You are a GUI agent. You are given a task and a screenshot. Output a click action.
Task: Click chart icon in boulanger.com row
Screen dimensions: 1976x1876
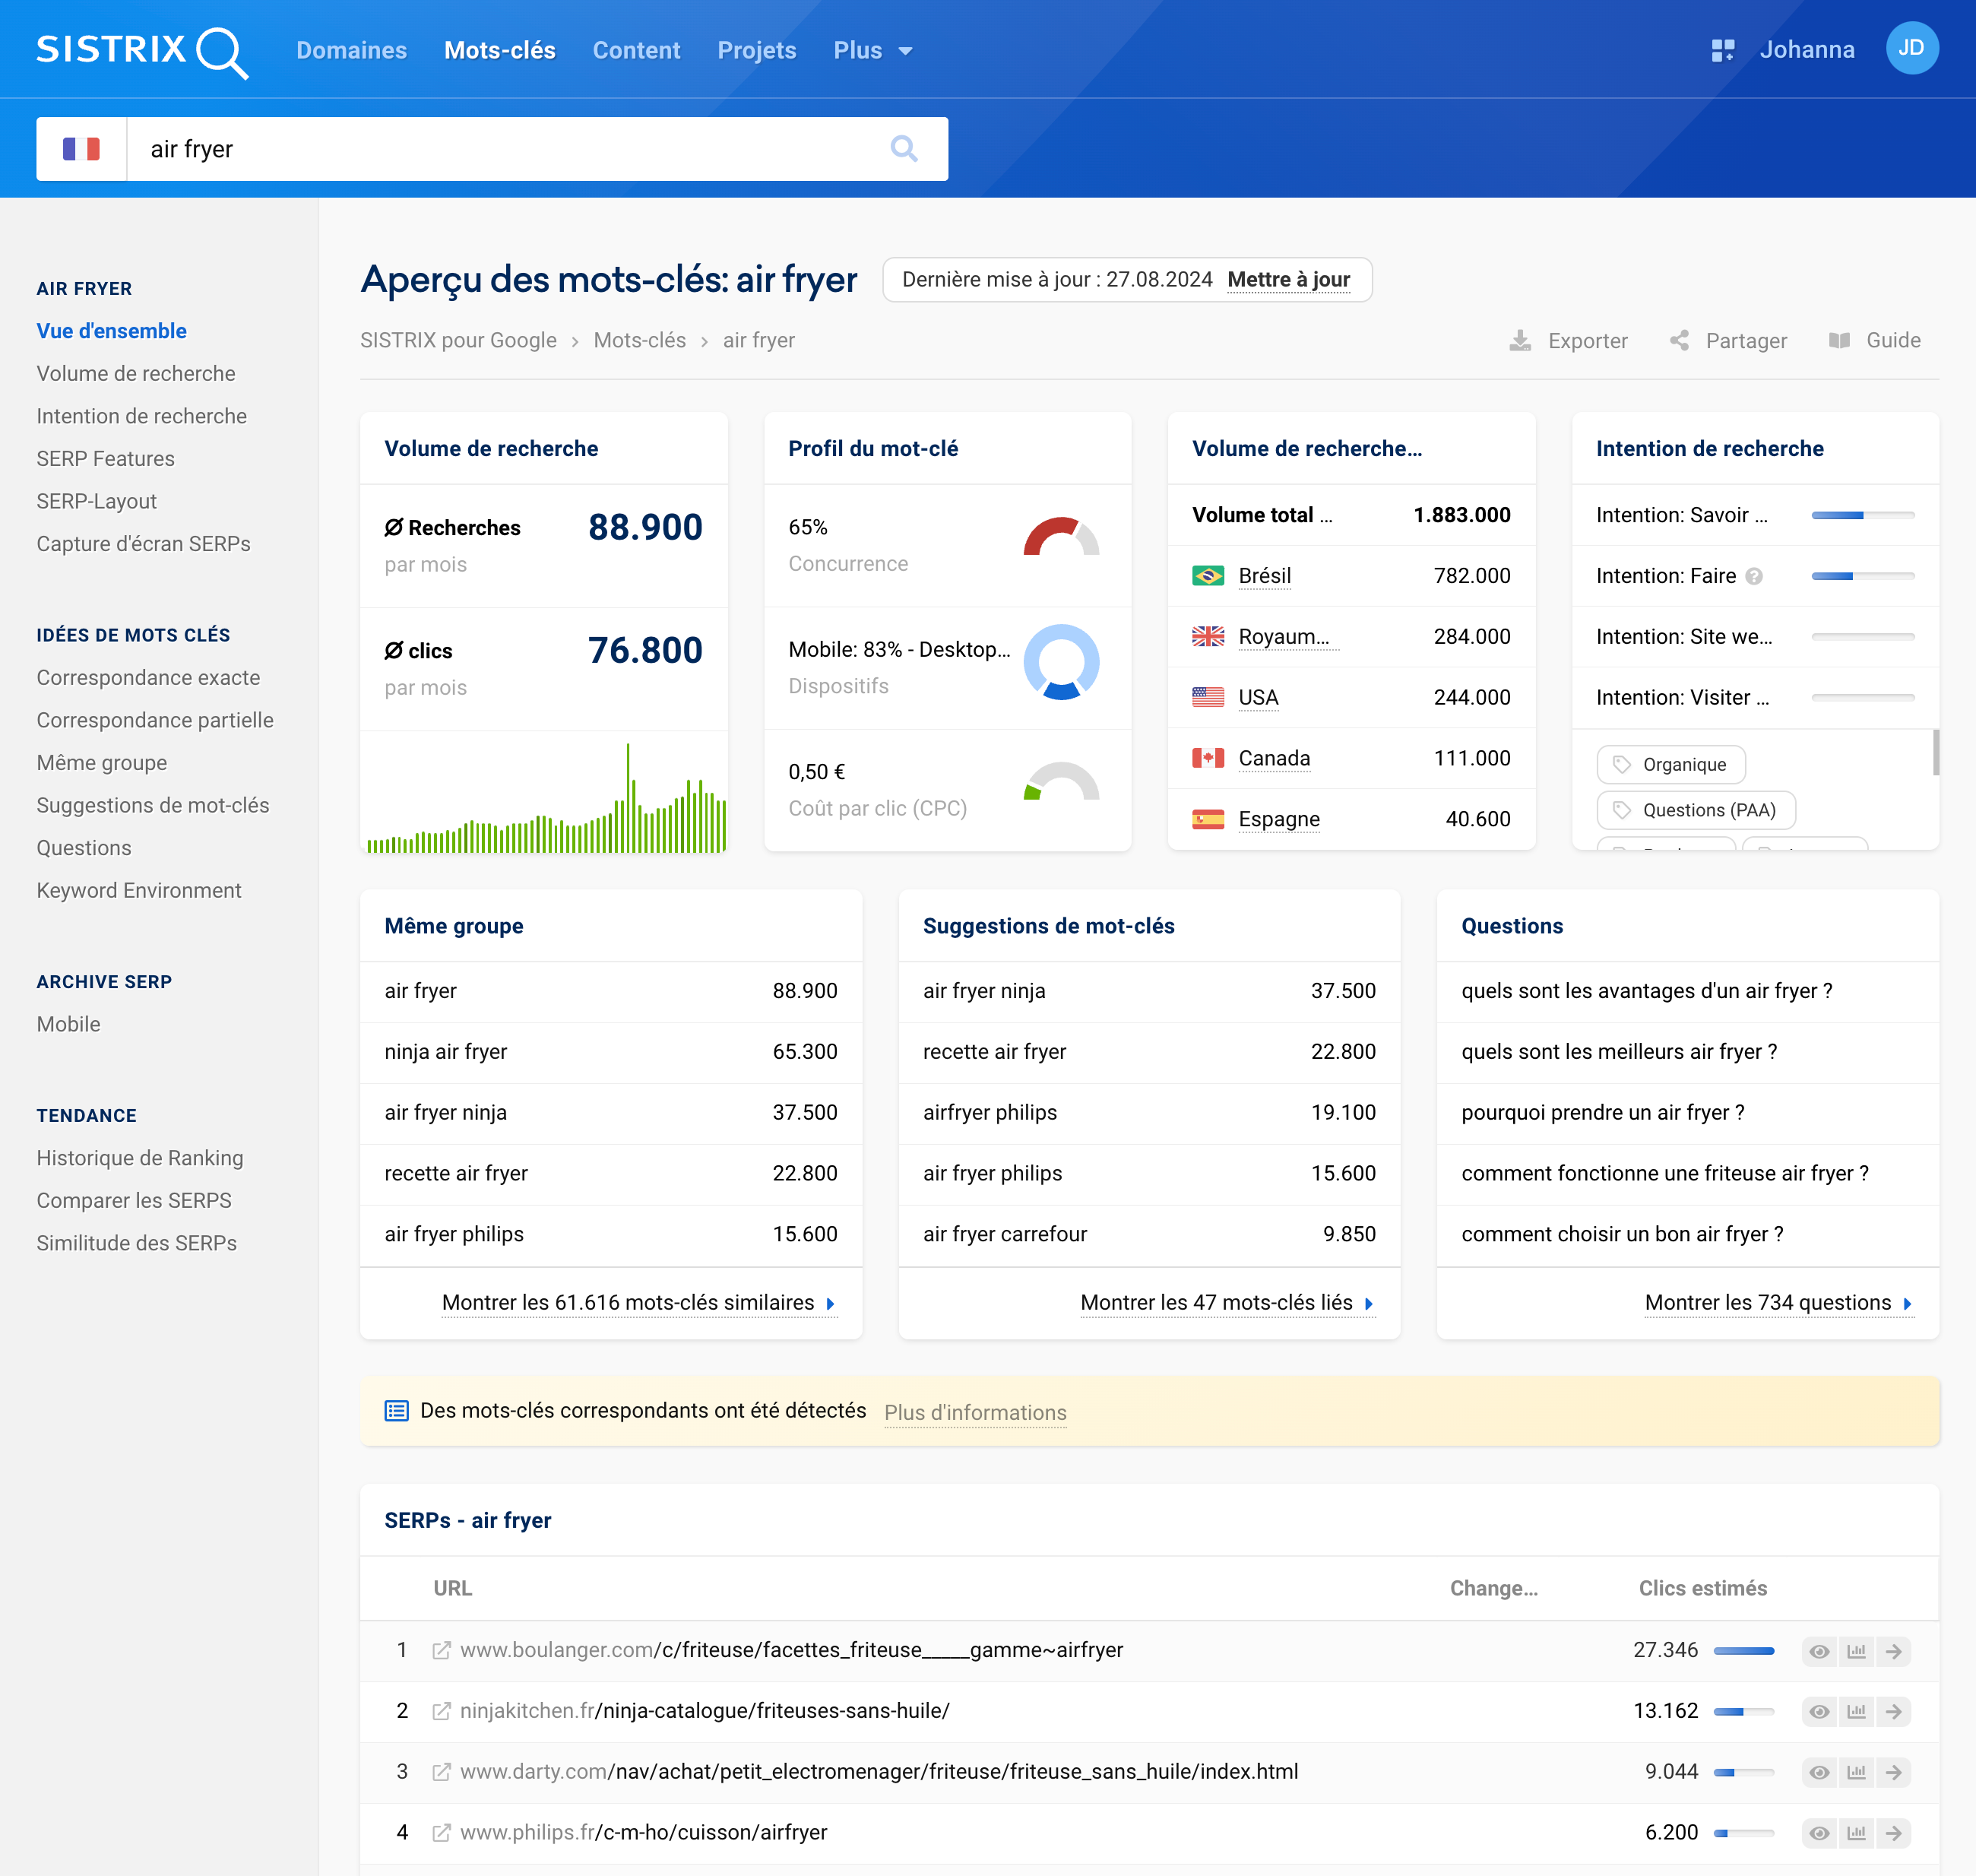pos(1857,1651)
